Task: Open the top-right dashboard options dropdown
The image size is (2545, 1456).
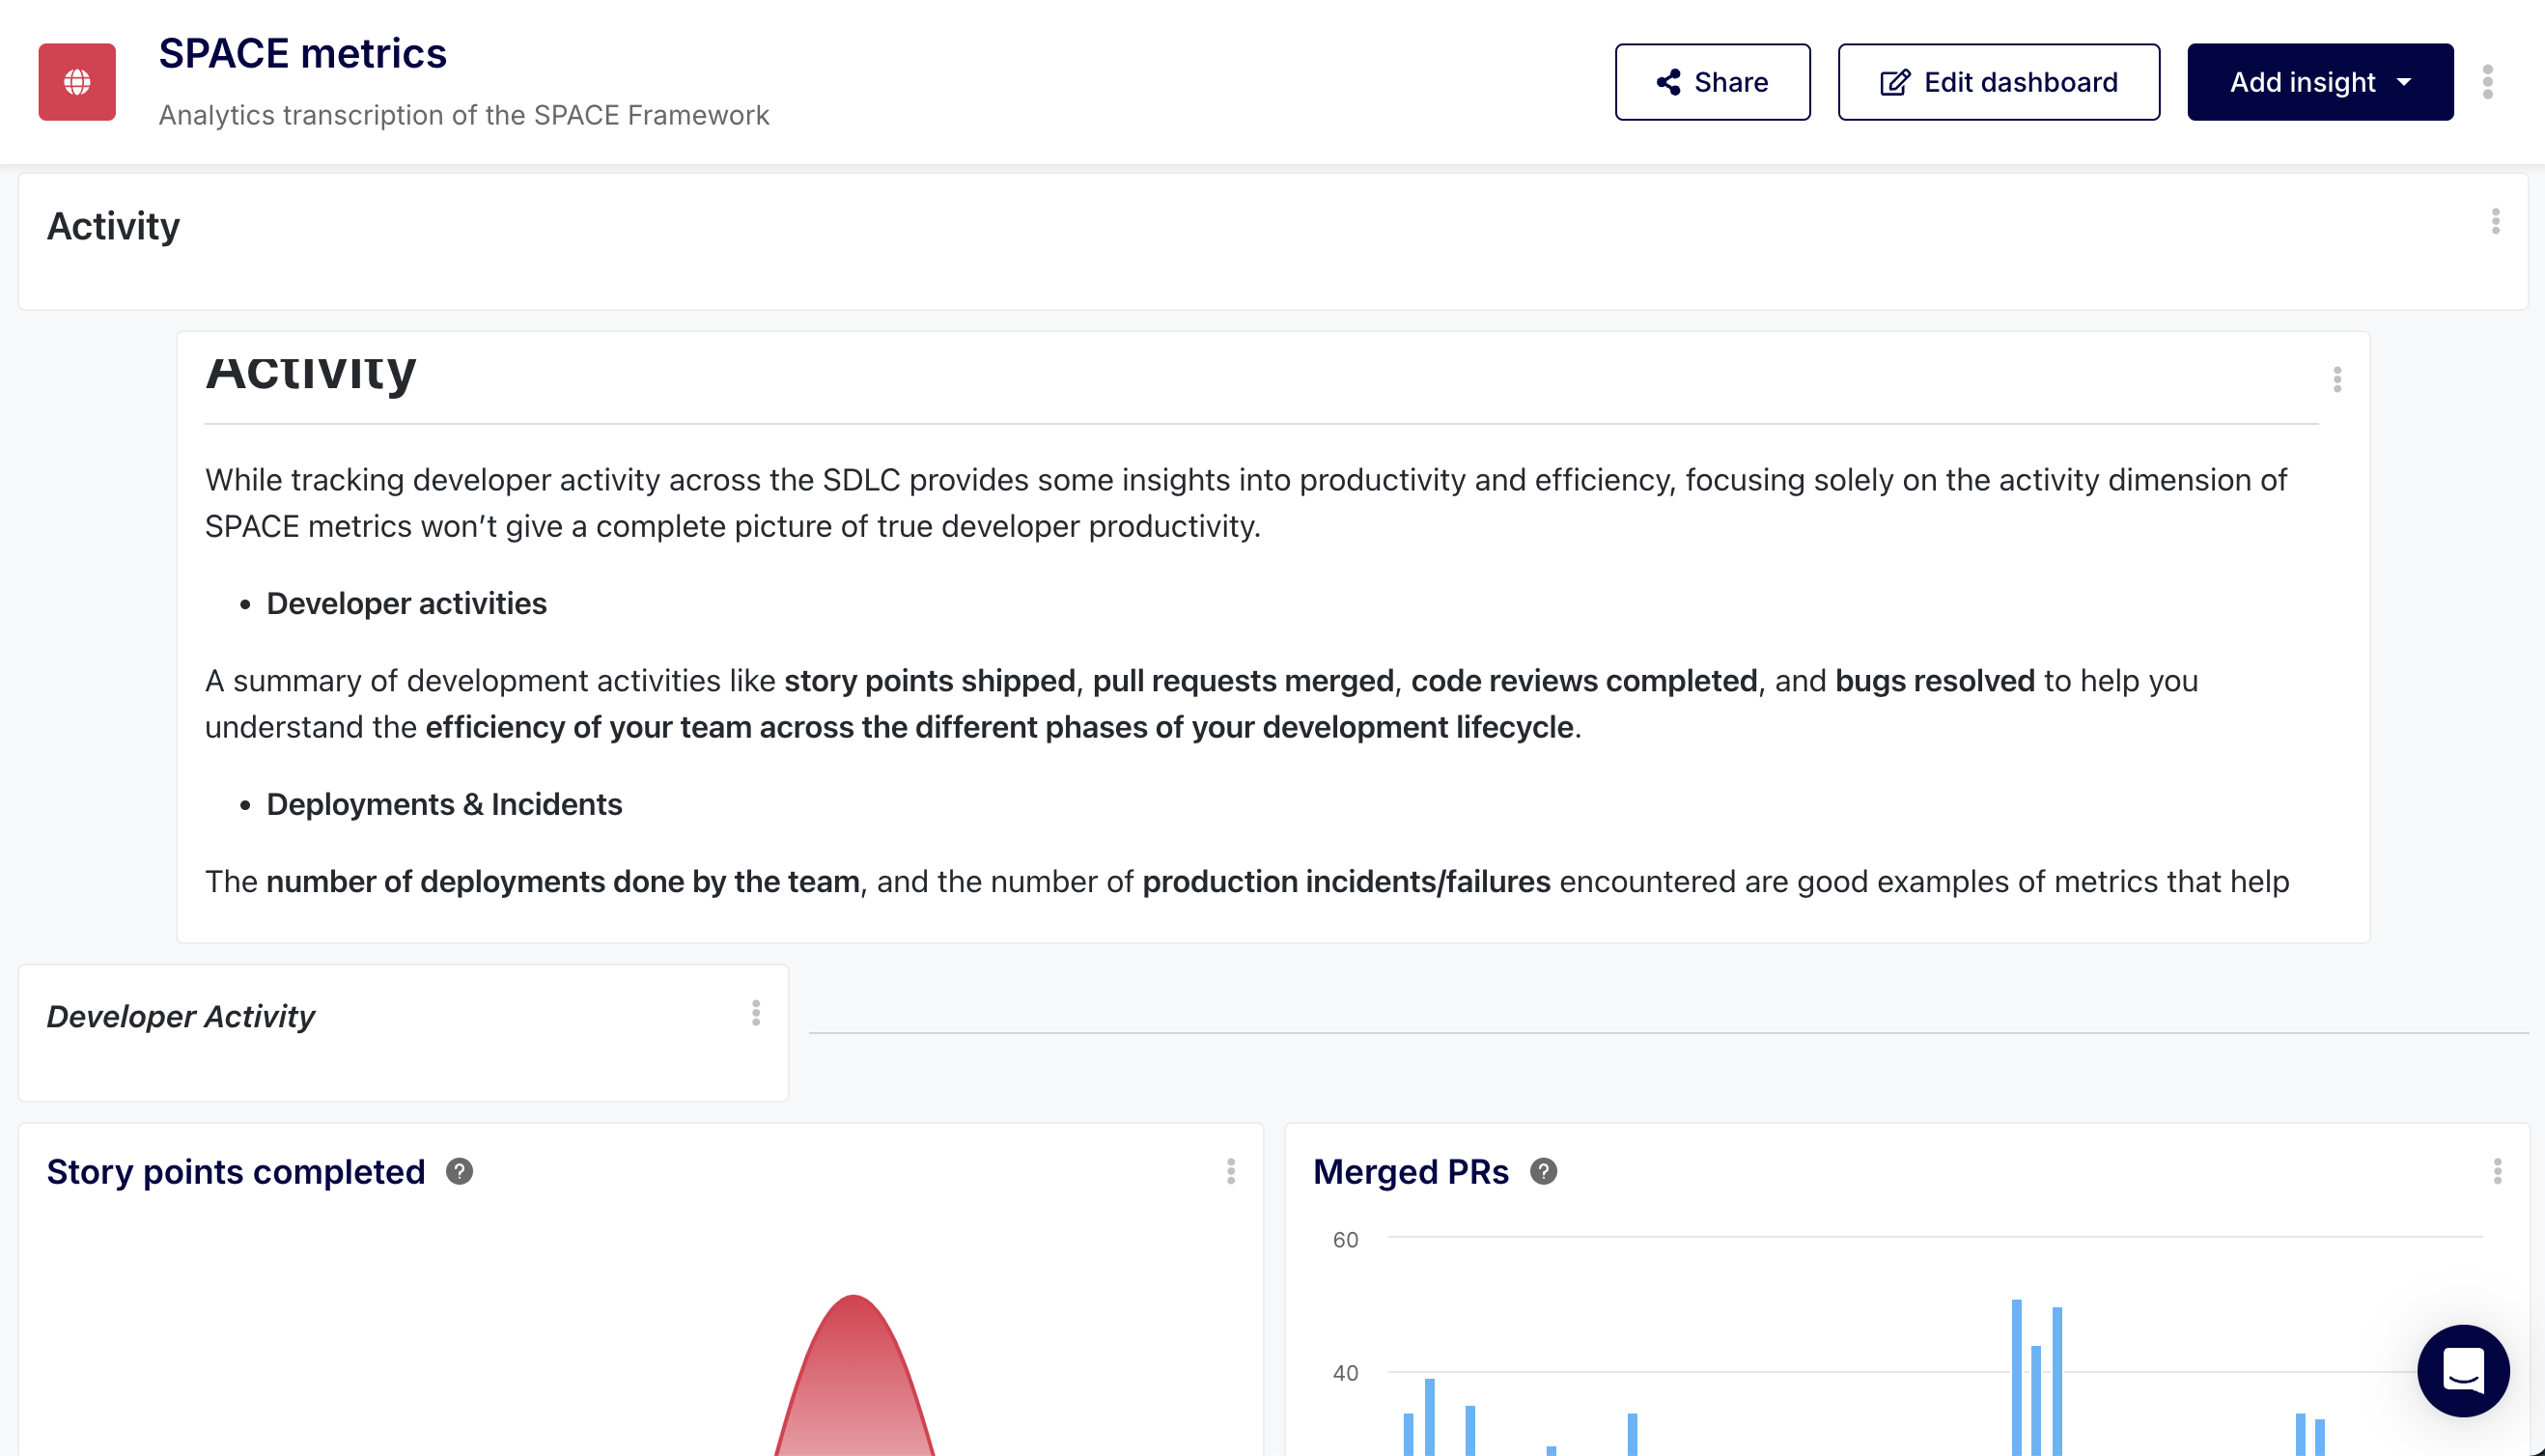Action: [x=2488, y=83]
